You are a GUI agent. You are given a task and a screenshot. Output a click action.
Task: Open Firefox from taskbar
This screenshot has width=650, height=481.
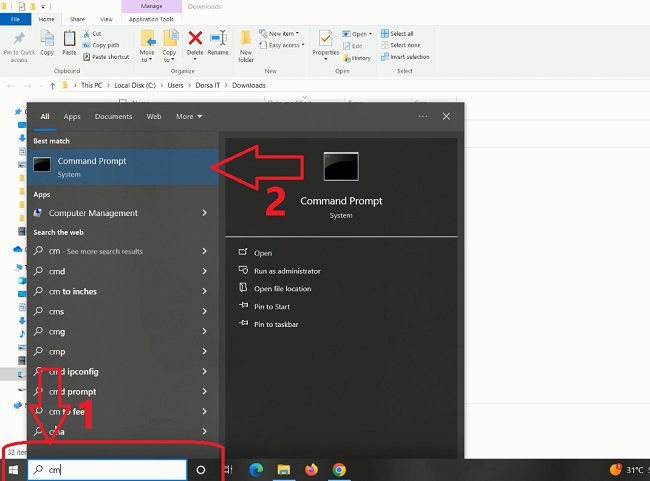point(311,469)
